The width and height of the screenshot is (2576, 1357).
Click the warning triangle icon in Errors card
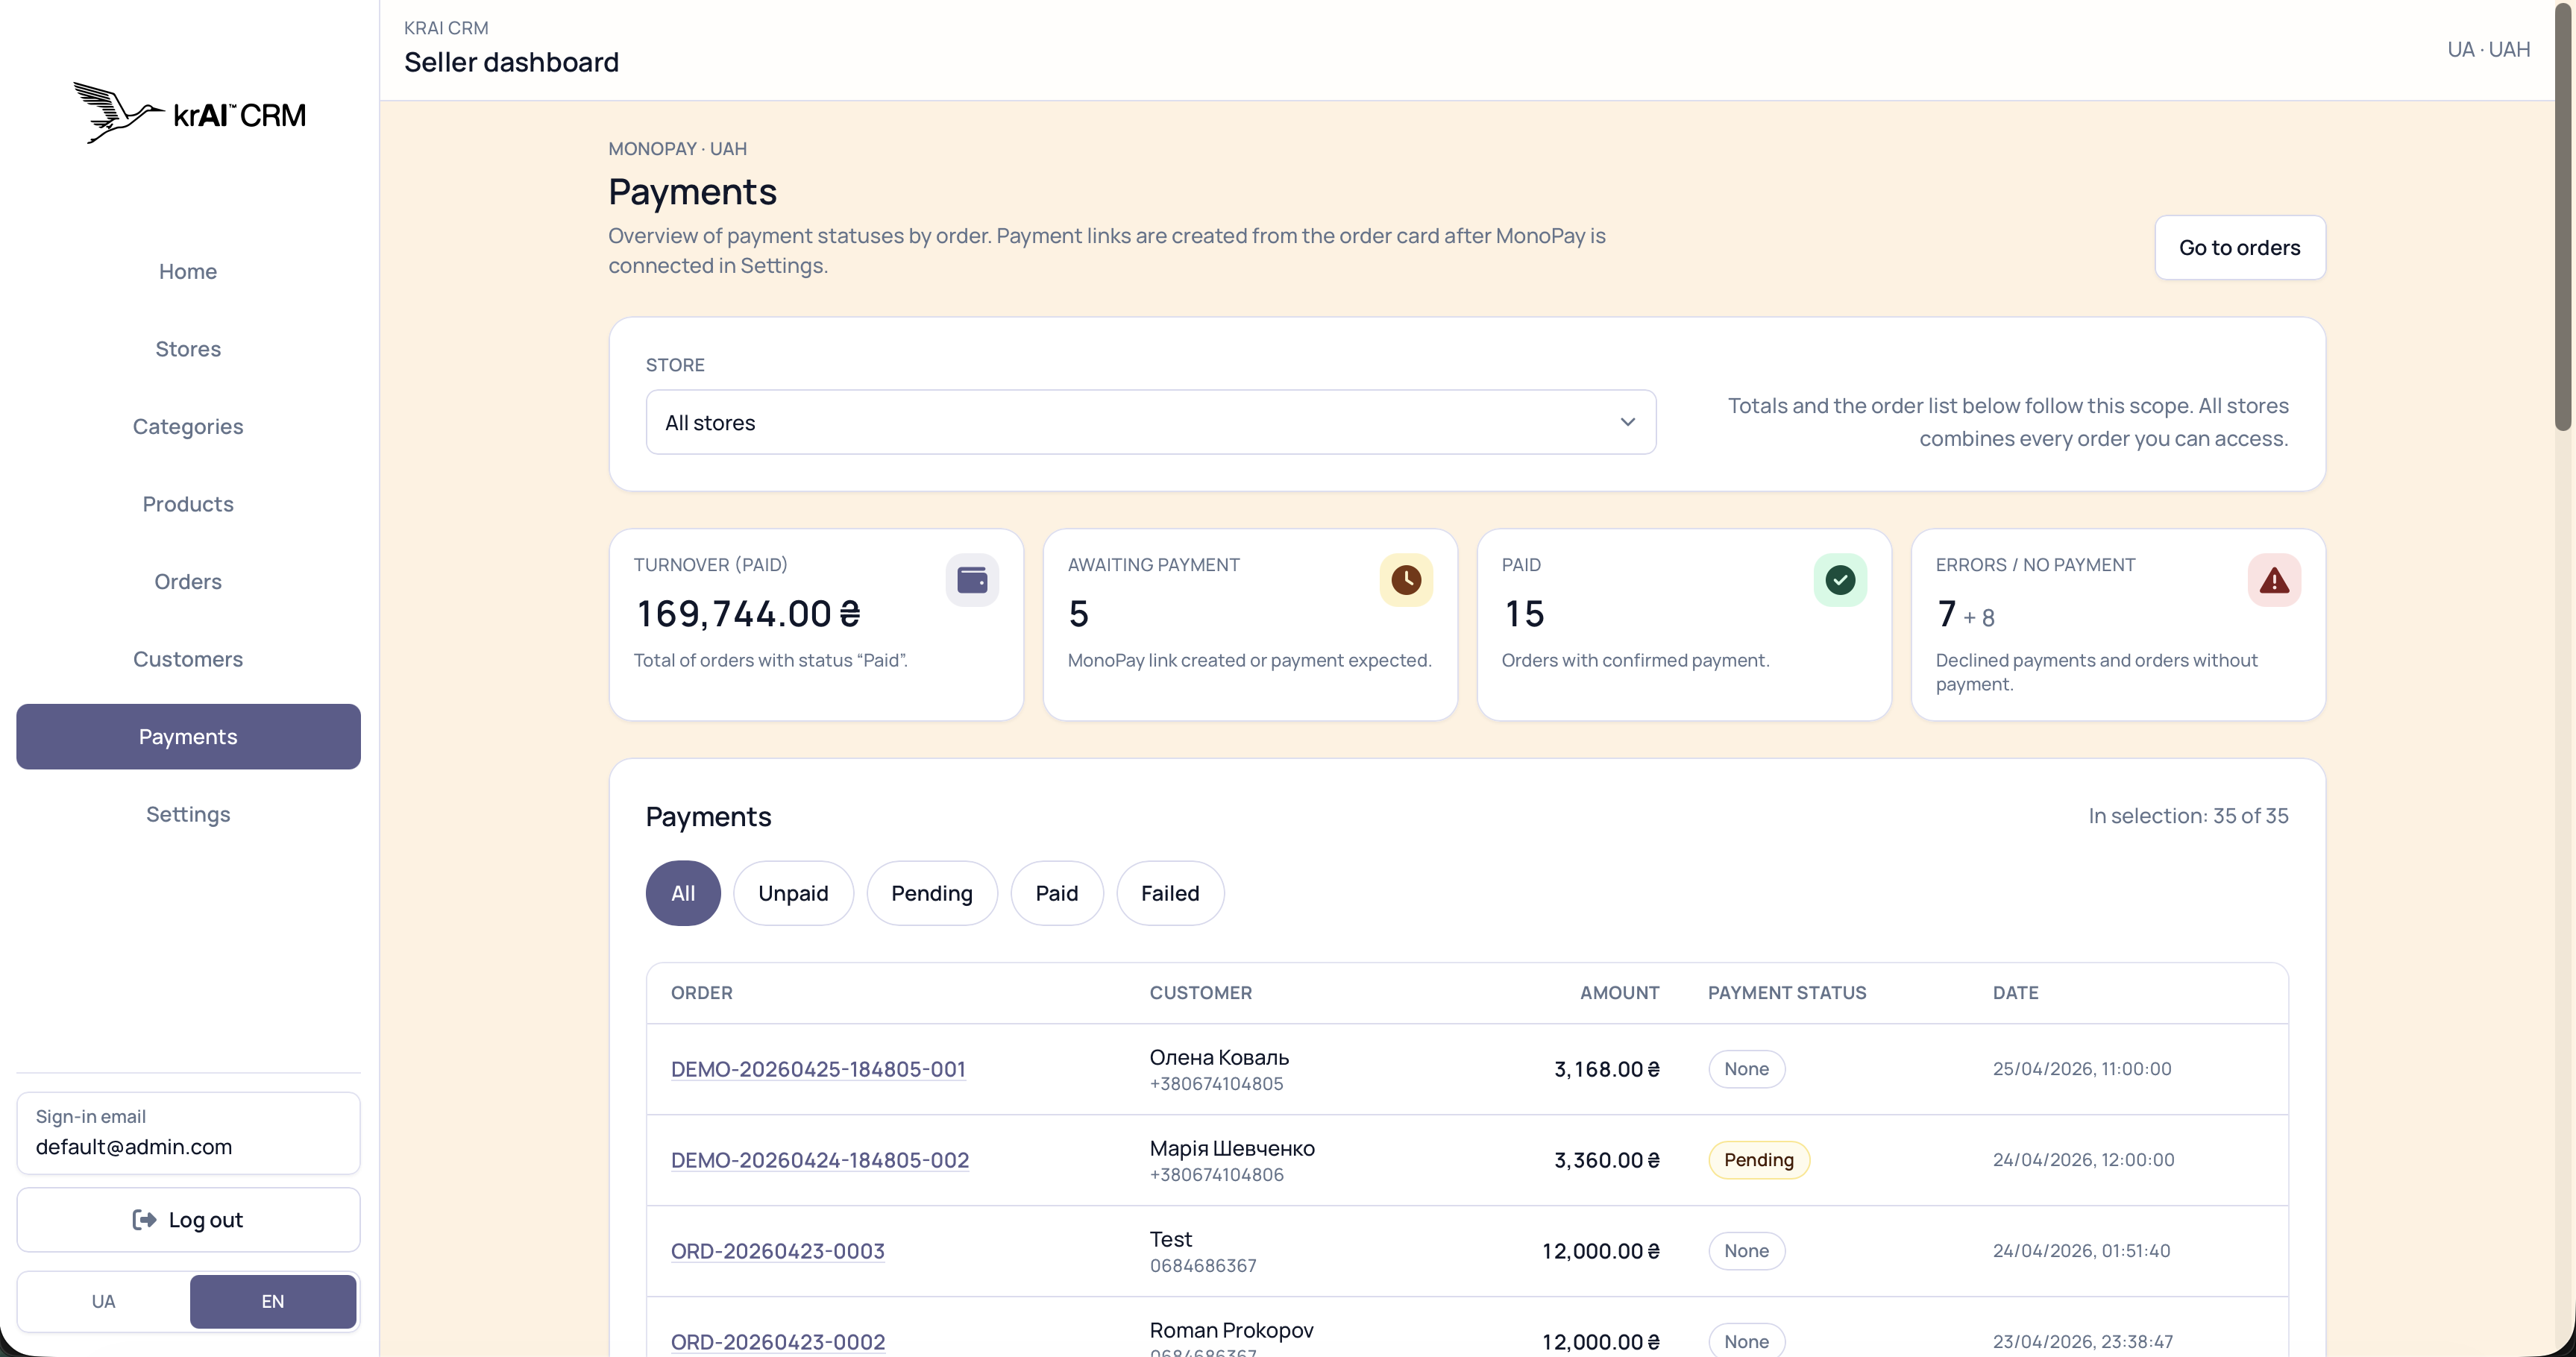click(2274, 580)
